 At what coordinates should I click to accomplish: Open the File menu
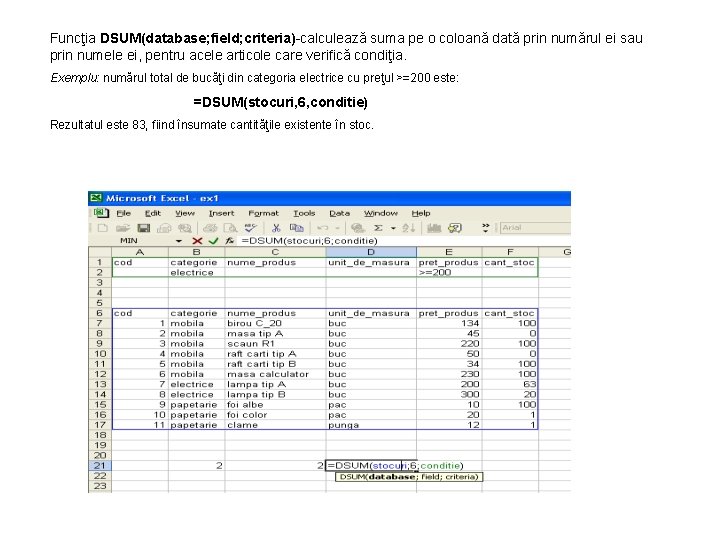pos(124,213)
